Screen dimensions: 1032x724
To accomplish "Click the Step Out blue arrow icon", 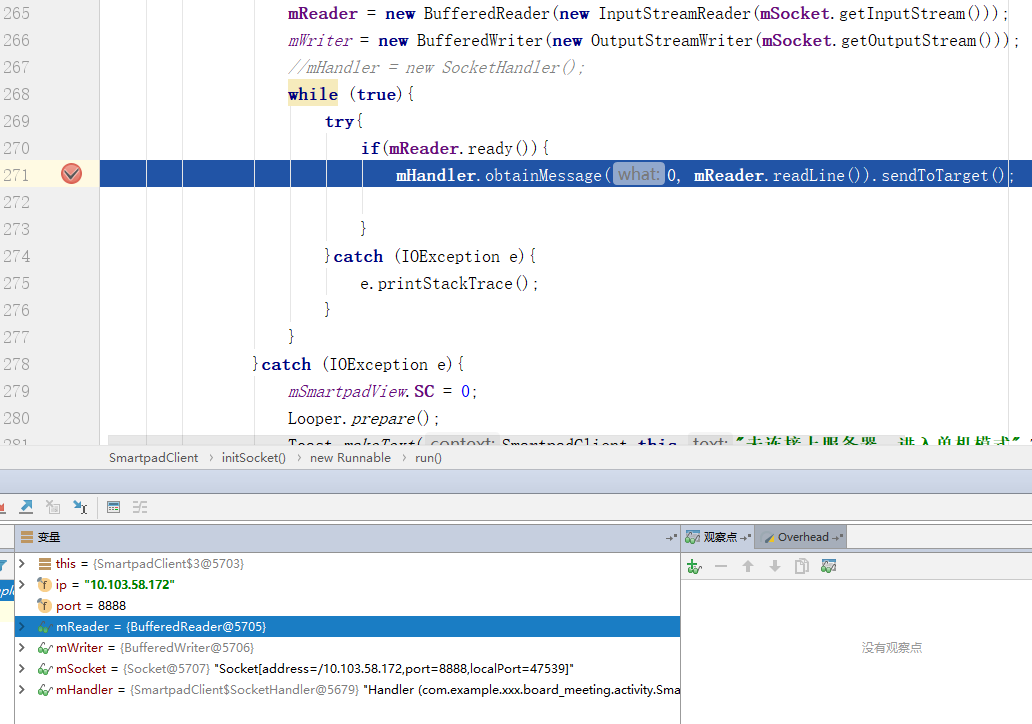I will [x=26, y=507].
